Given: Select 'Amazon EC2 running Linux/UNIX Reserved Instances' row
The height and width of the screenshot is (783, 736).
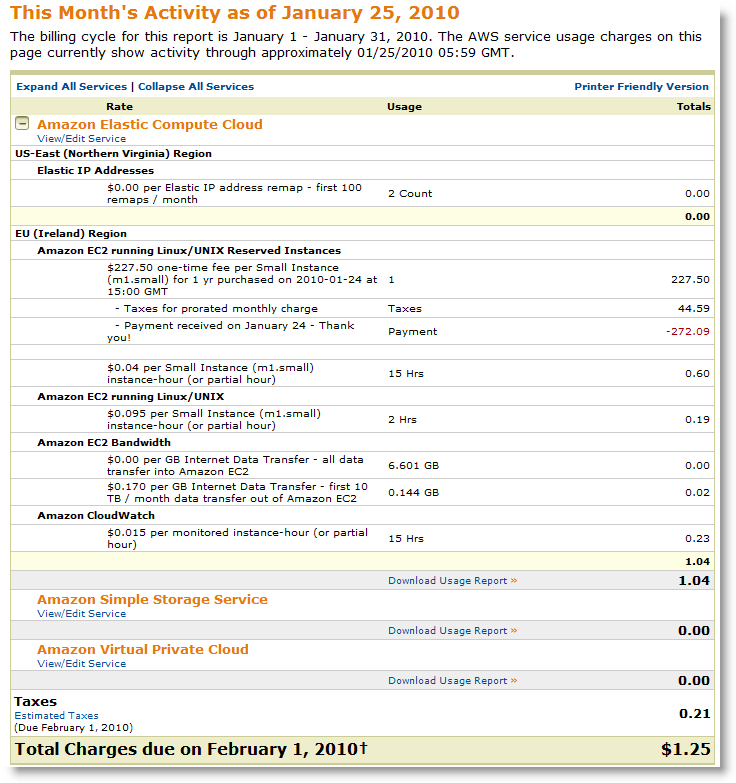Looking at the screenshot, I should (x=363, y=250).
